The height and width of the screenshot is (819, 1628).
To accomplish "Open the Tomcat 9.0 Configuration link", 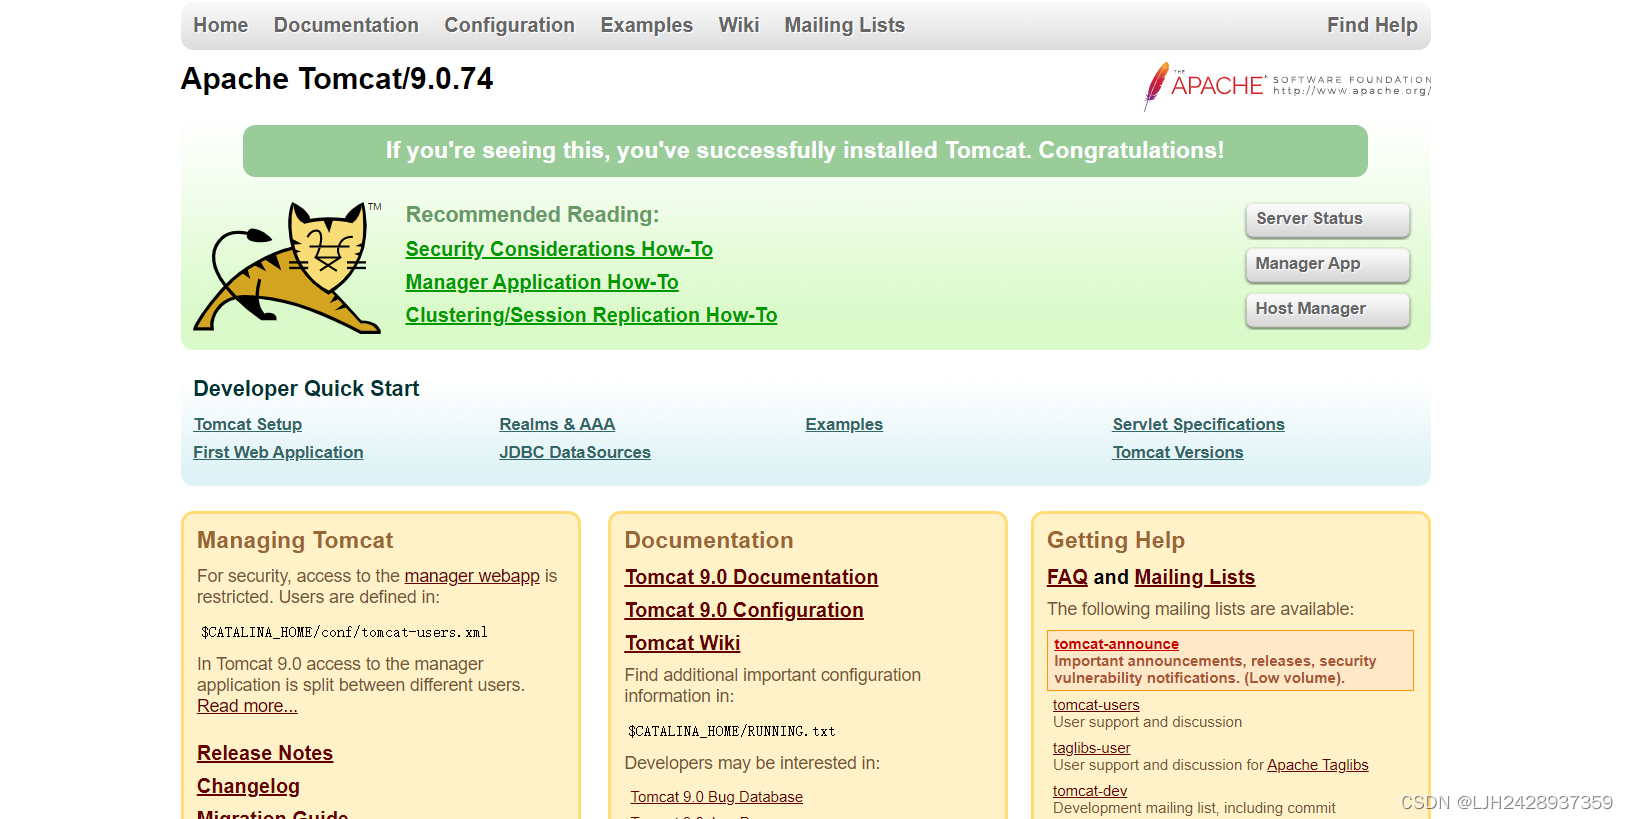I will [744, 610].
